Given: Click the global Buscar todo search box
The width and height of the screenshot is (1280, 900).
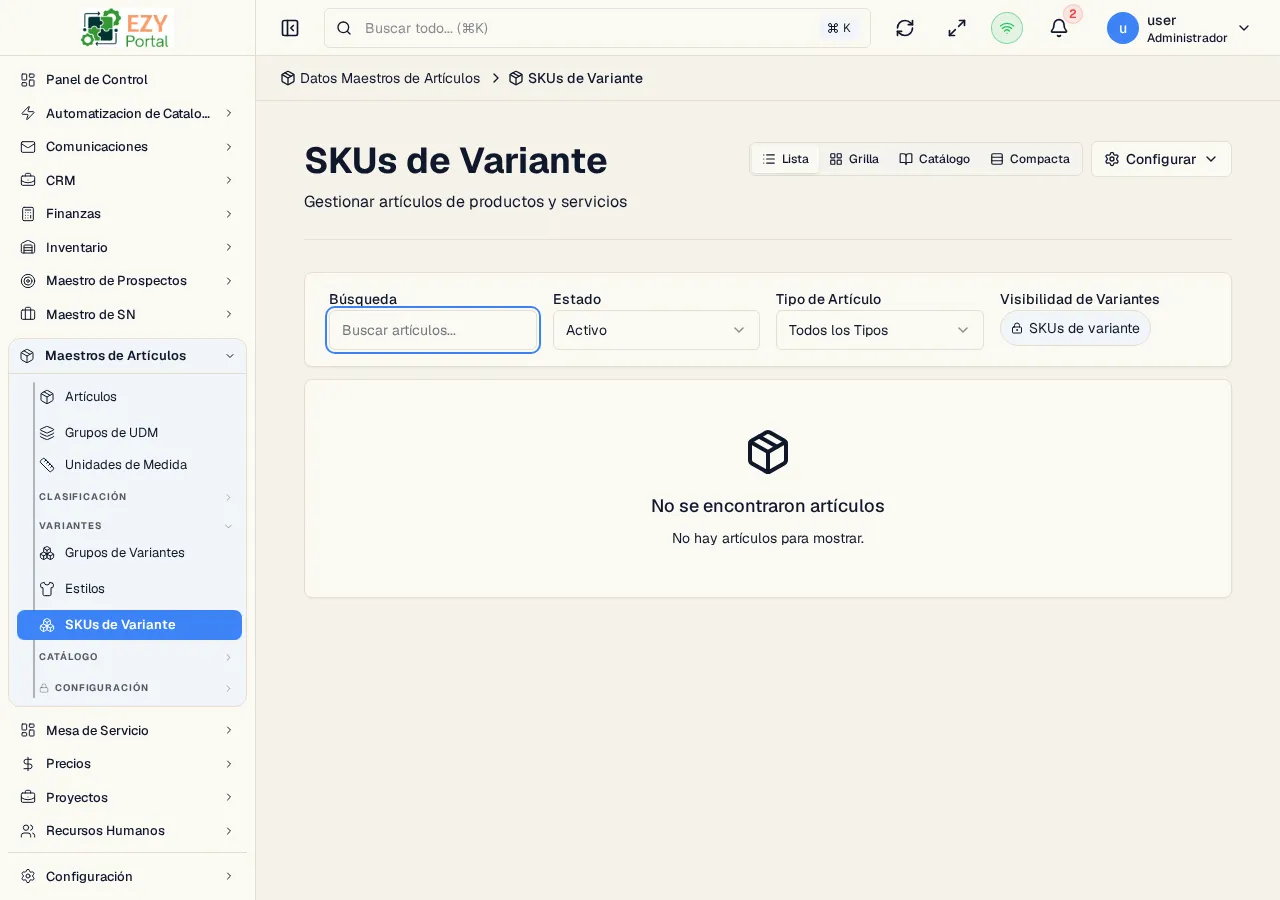Looking at the screenshot, I should pos(597,28).
